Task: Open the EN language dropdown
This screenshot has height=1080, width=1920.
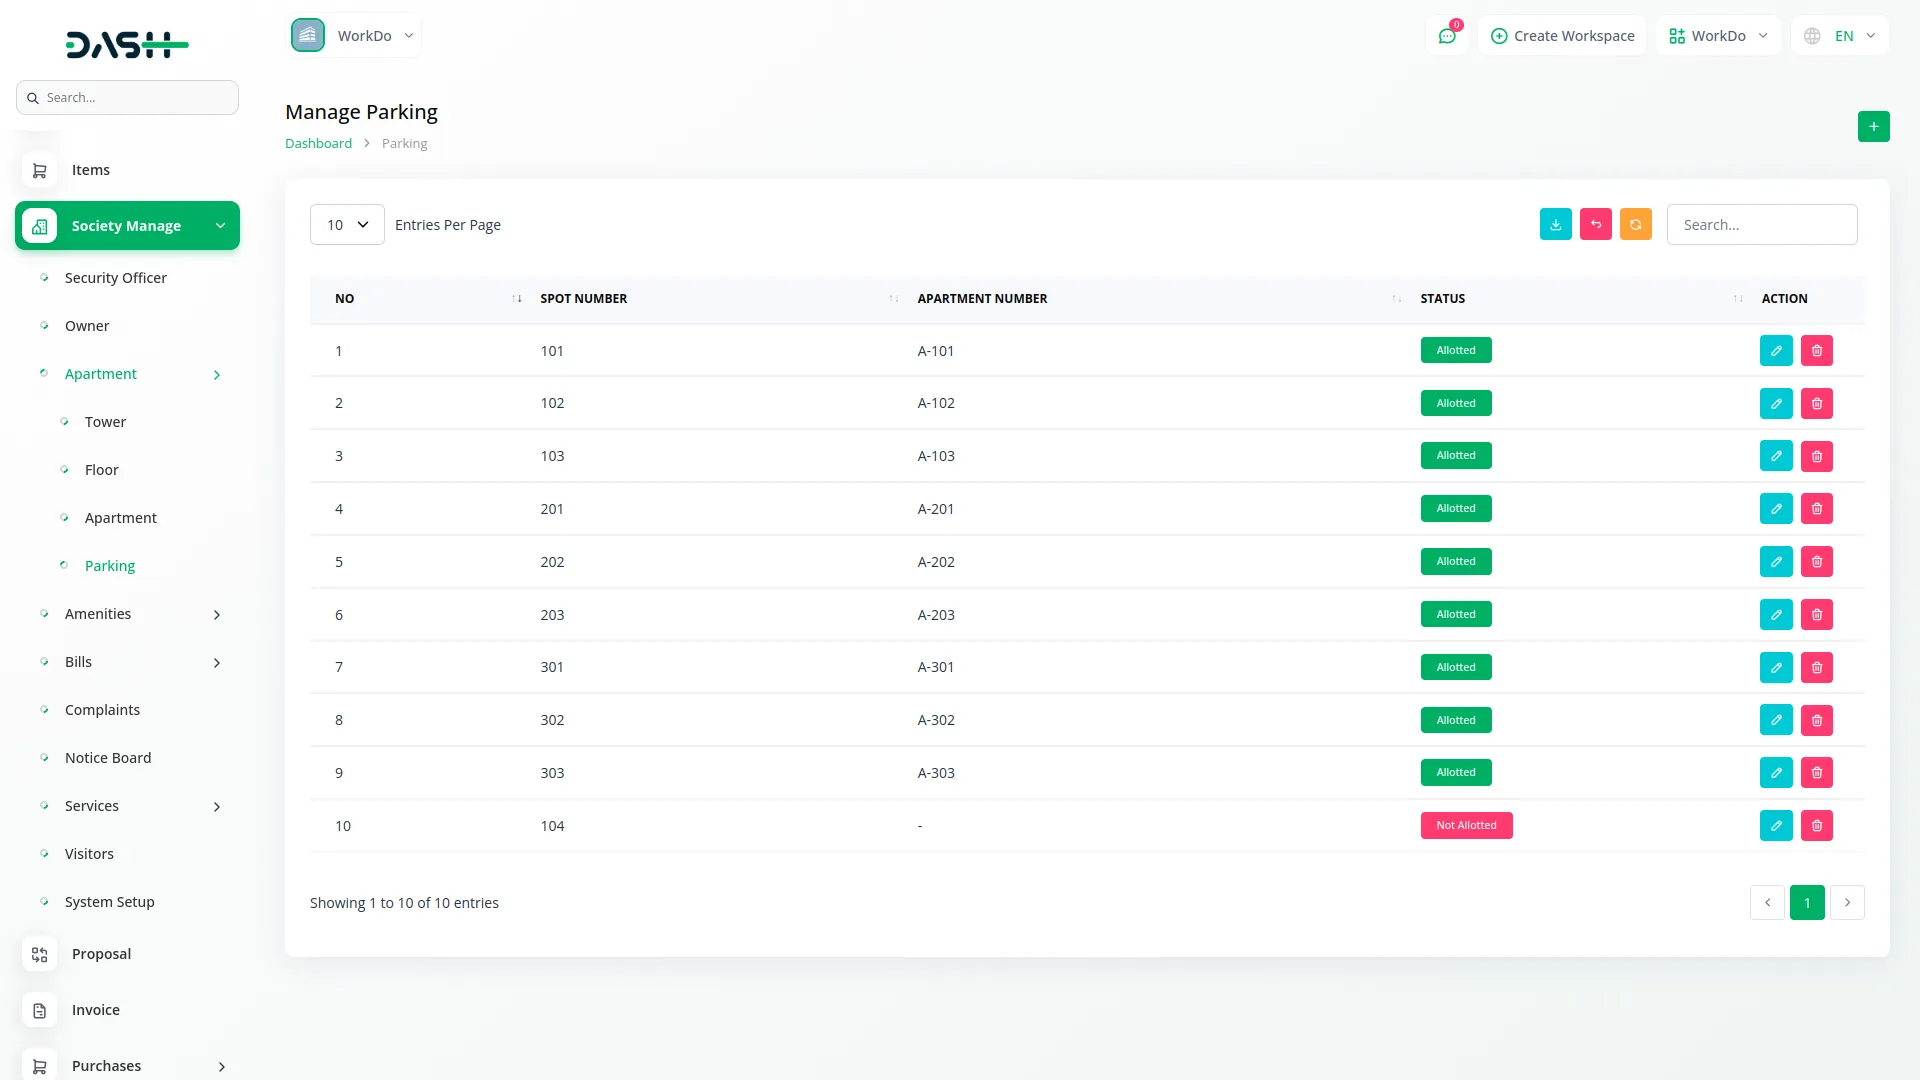Action: point(1841,36)
